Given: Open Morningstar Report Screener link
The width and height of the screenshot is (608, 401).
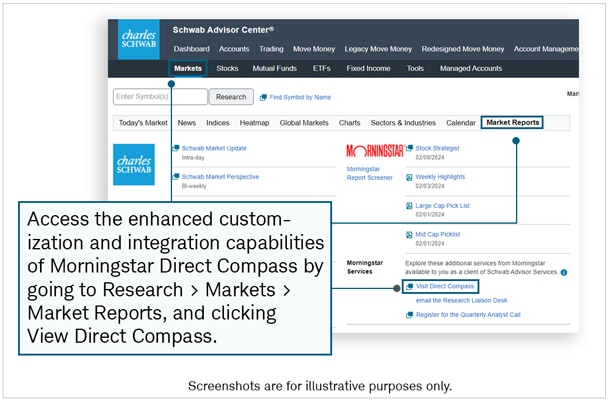Looking at the screenshot, I should click(x=369, y=173).
